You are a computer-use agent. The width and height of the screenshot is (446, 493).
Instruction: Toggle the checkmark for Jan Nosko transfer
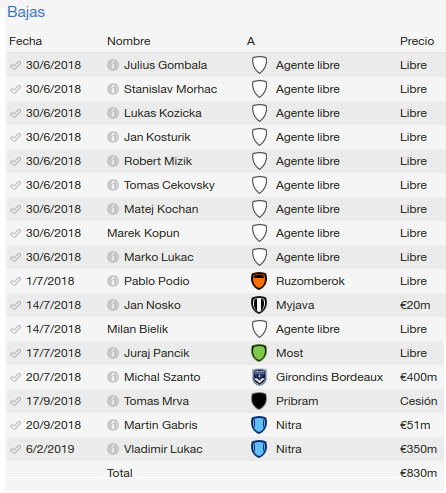pos(15,305)
